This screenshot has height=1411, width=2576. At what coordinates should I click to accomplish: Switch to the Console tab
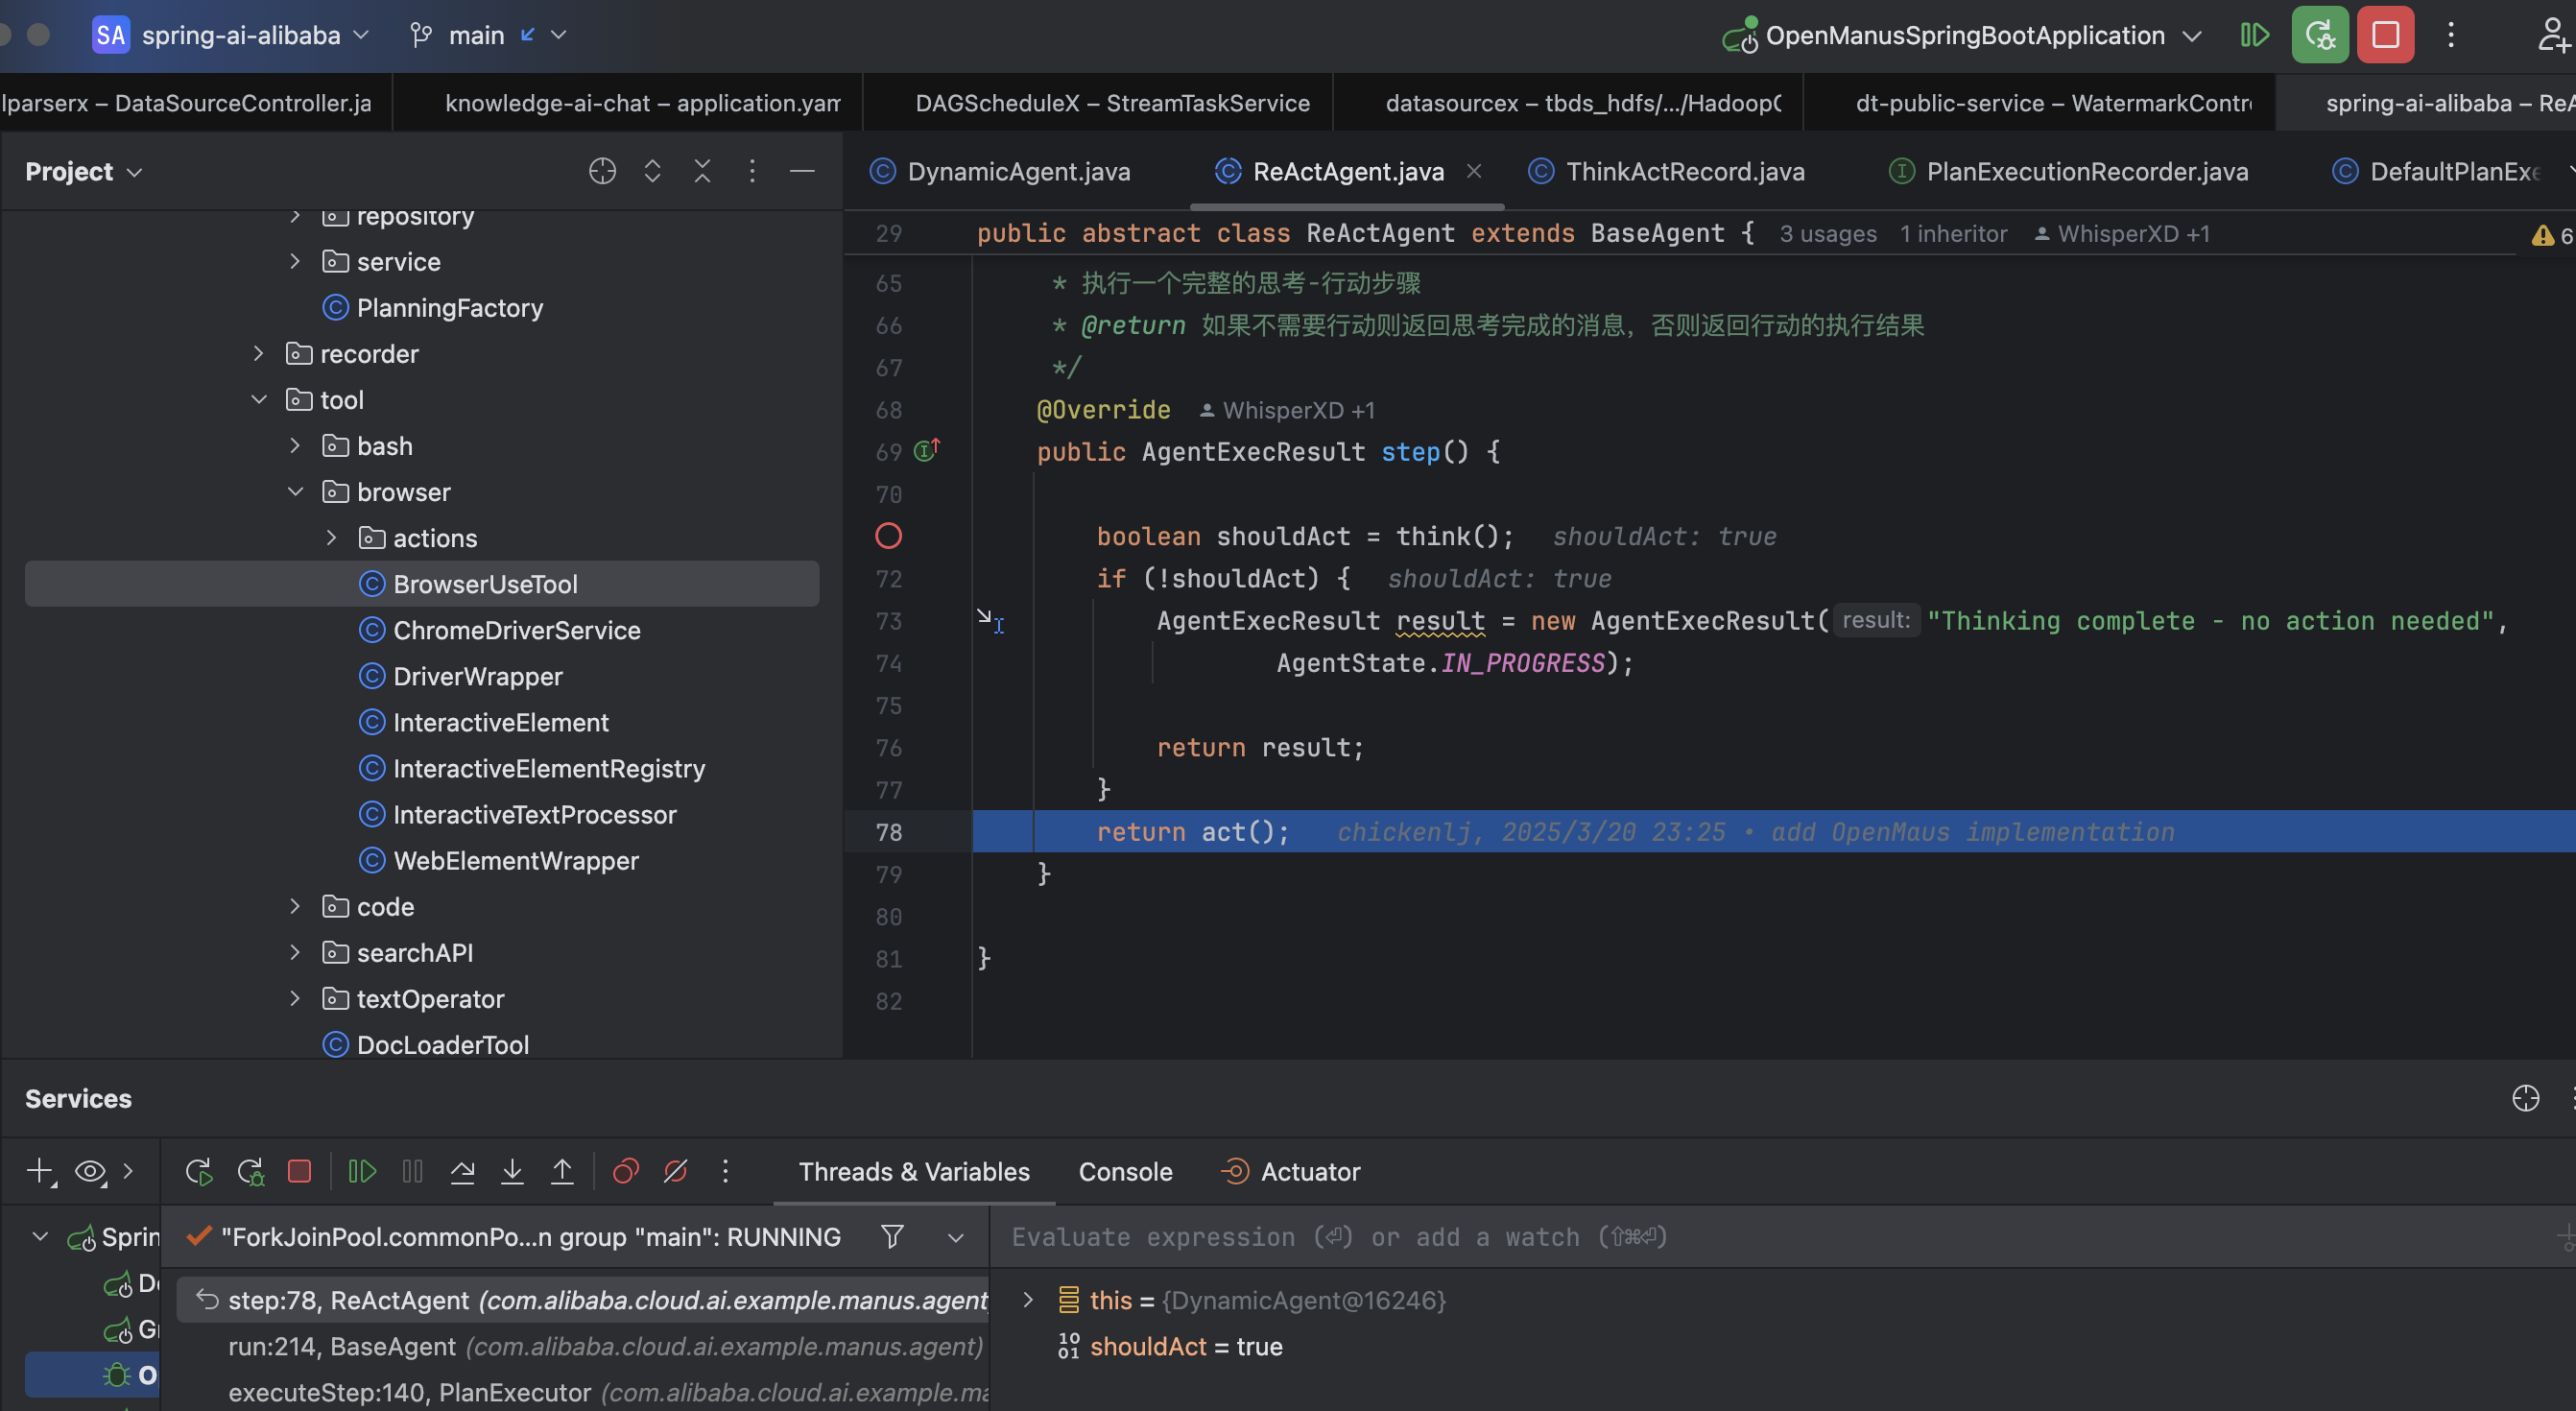coord(1125,1171)
